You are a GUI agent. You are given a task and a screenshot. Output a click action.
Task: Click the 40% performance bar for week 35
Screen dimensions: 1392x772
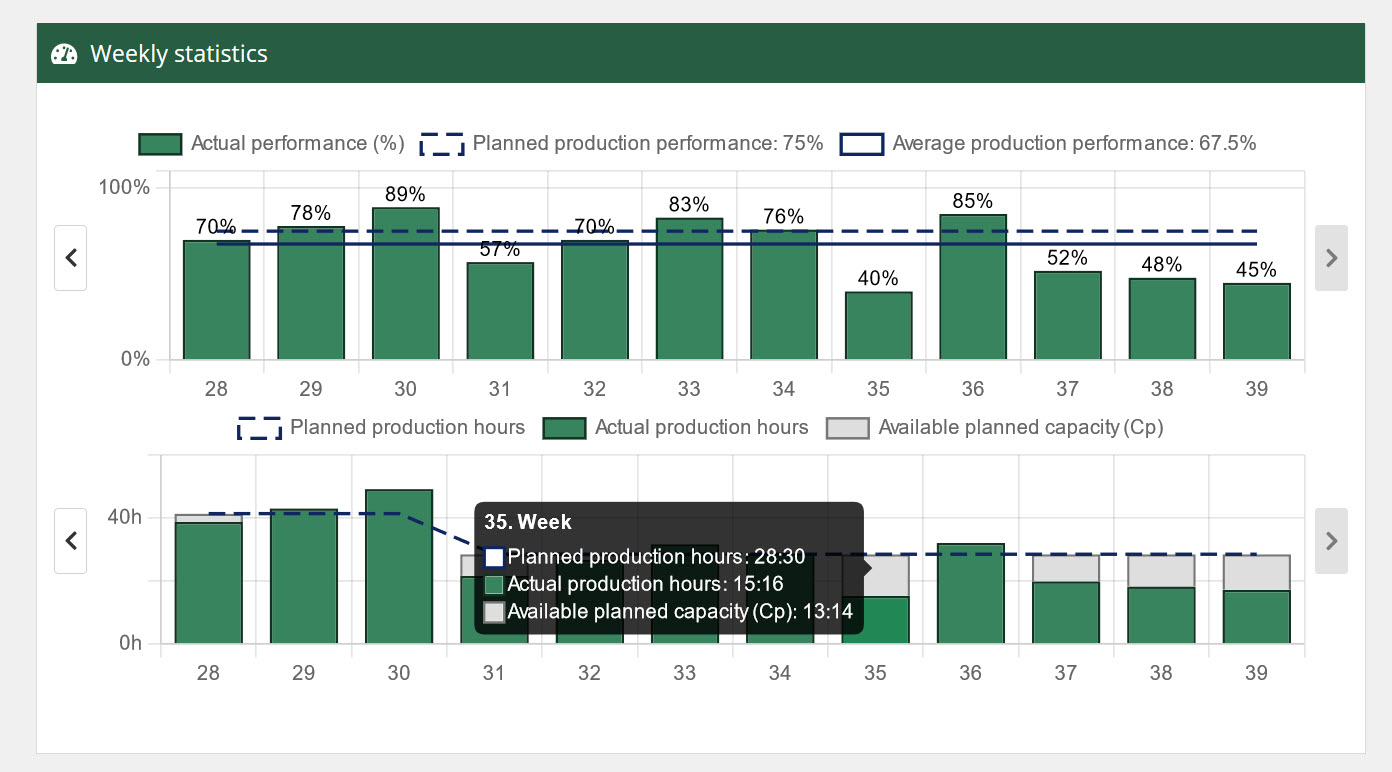(x=878, y=326)
